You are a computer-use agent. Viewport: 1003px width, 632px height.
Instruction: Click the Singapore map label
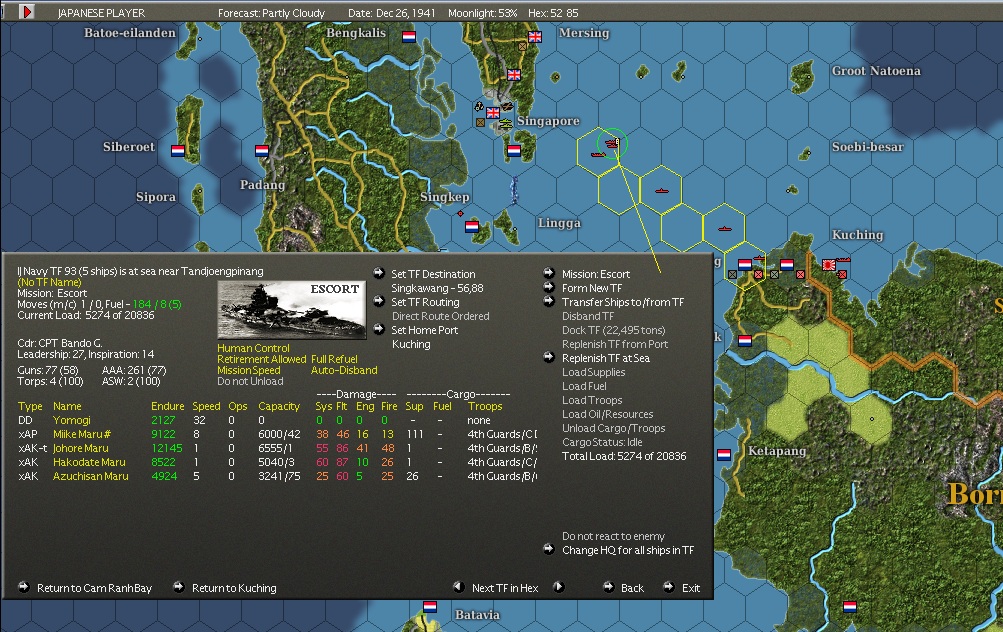[x=548, y=121]
